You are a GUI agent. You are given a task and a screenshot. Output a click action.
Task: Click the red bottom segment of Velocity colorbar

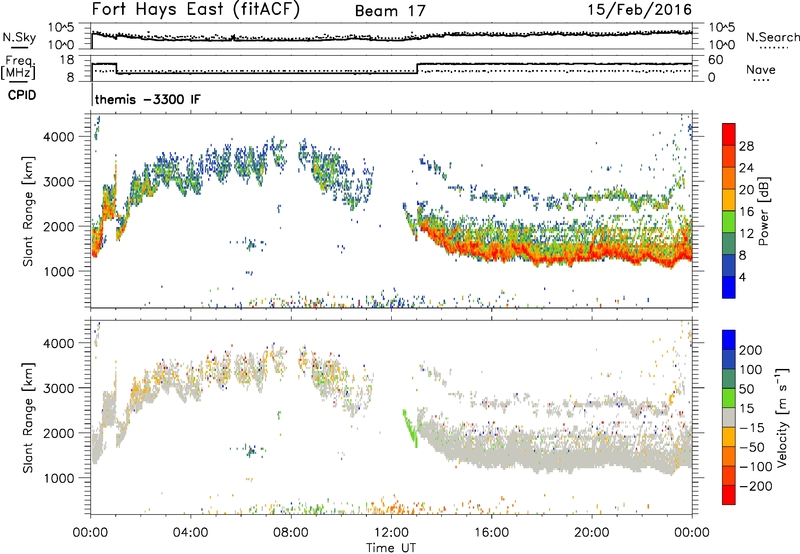pyautogui.click(x=729, y=495)
